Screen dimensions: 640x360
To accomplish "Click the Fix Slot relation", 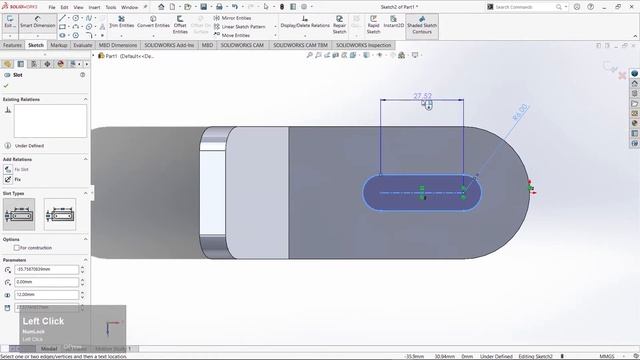I will click(x=8, y=169).
